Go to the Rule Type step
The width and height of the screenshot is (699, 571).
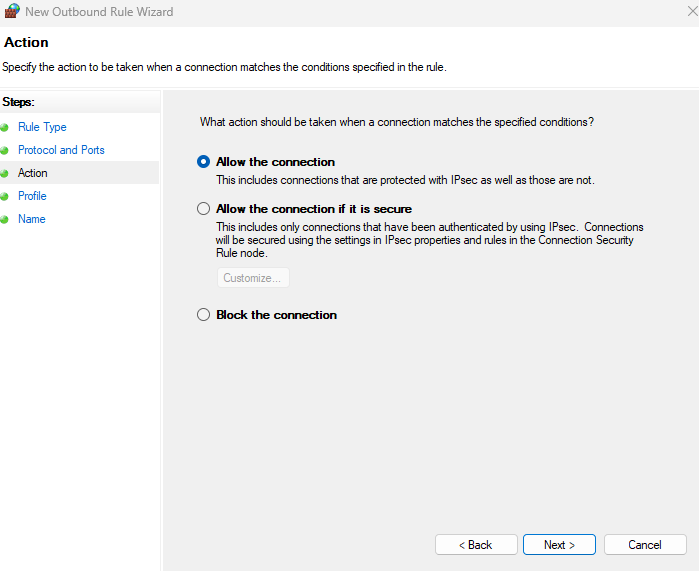tap(42, 127)
